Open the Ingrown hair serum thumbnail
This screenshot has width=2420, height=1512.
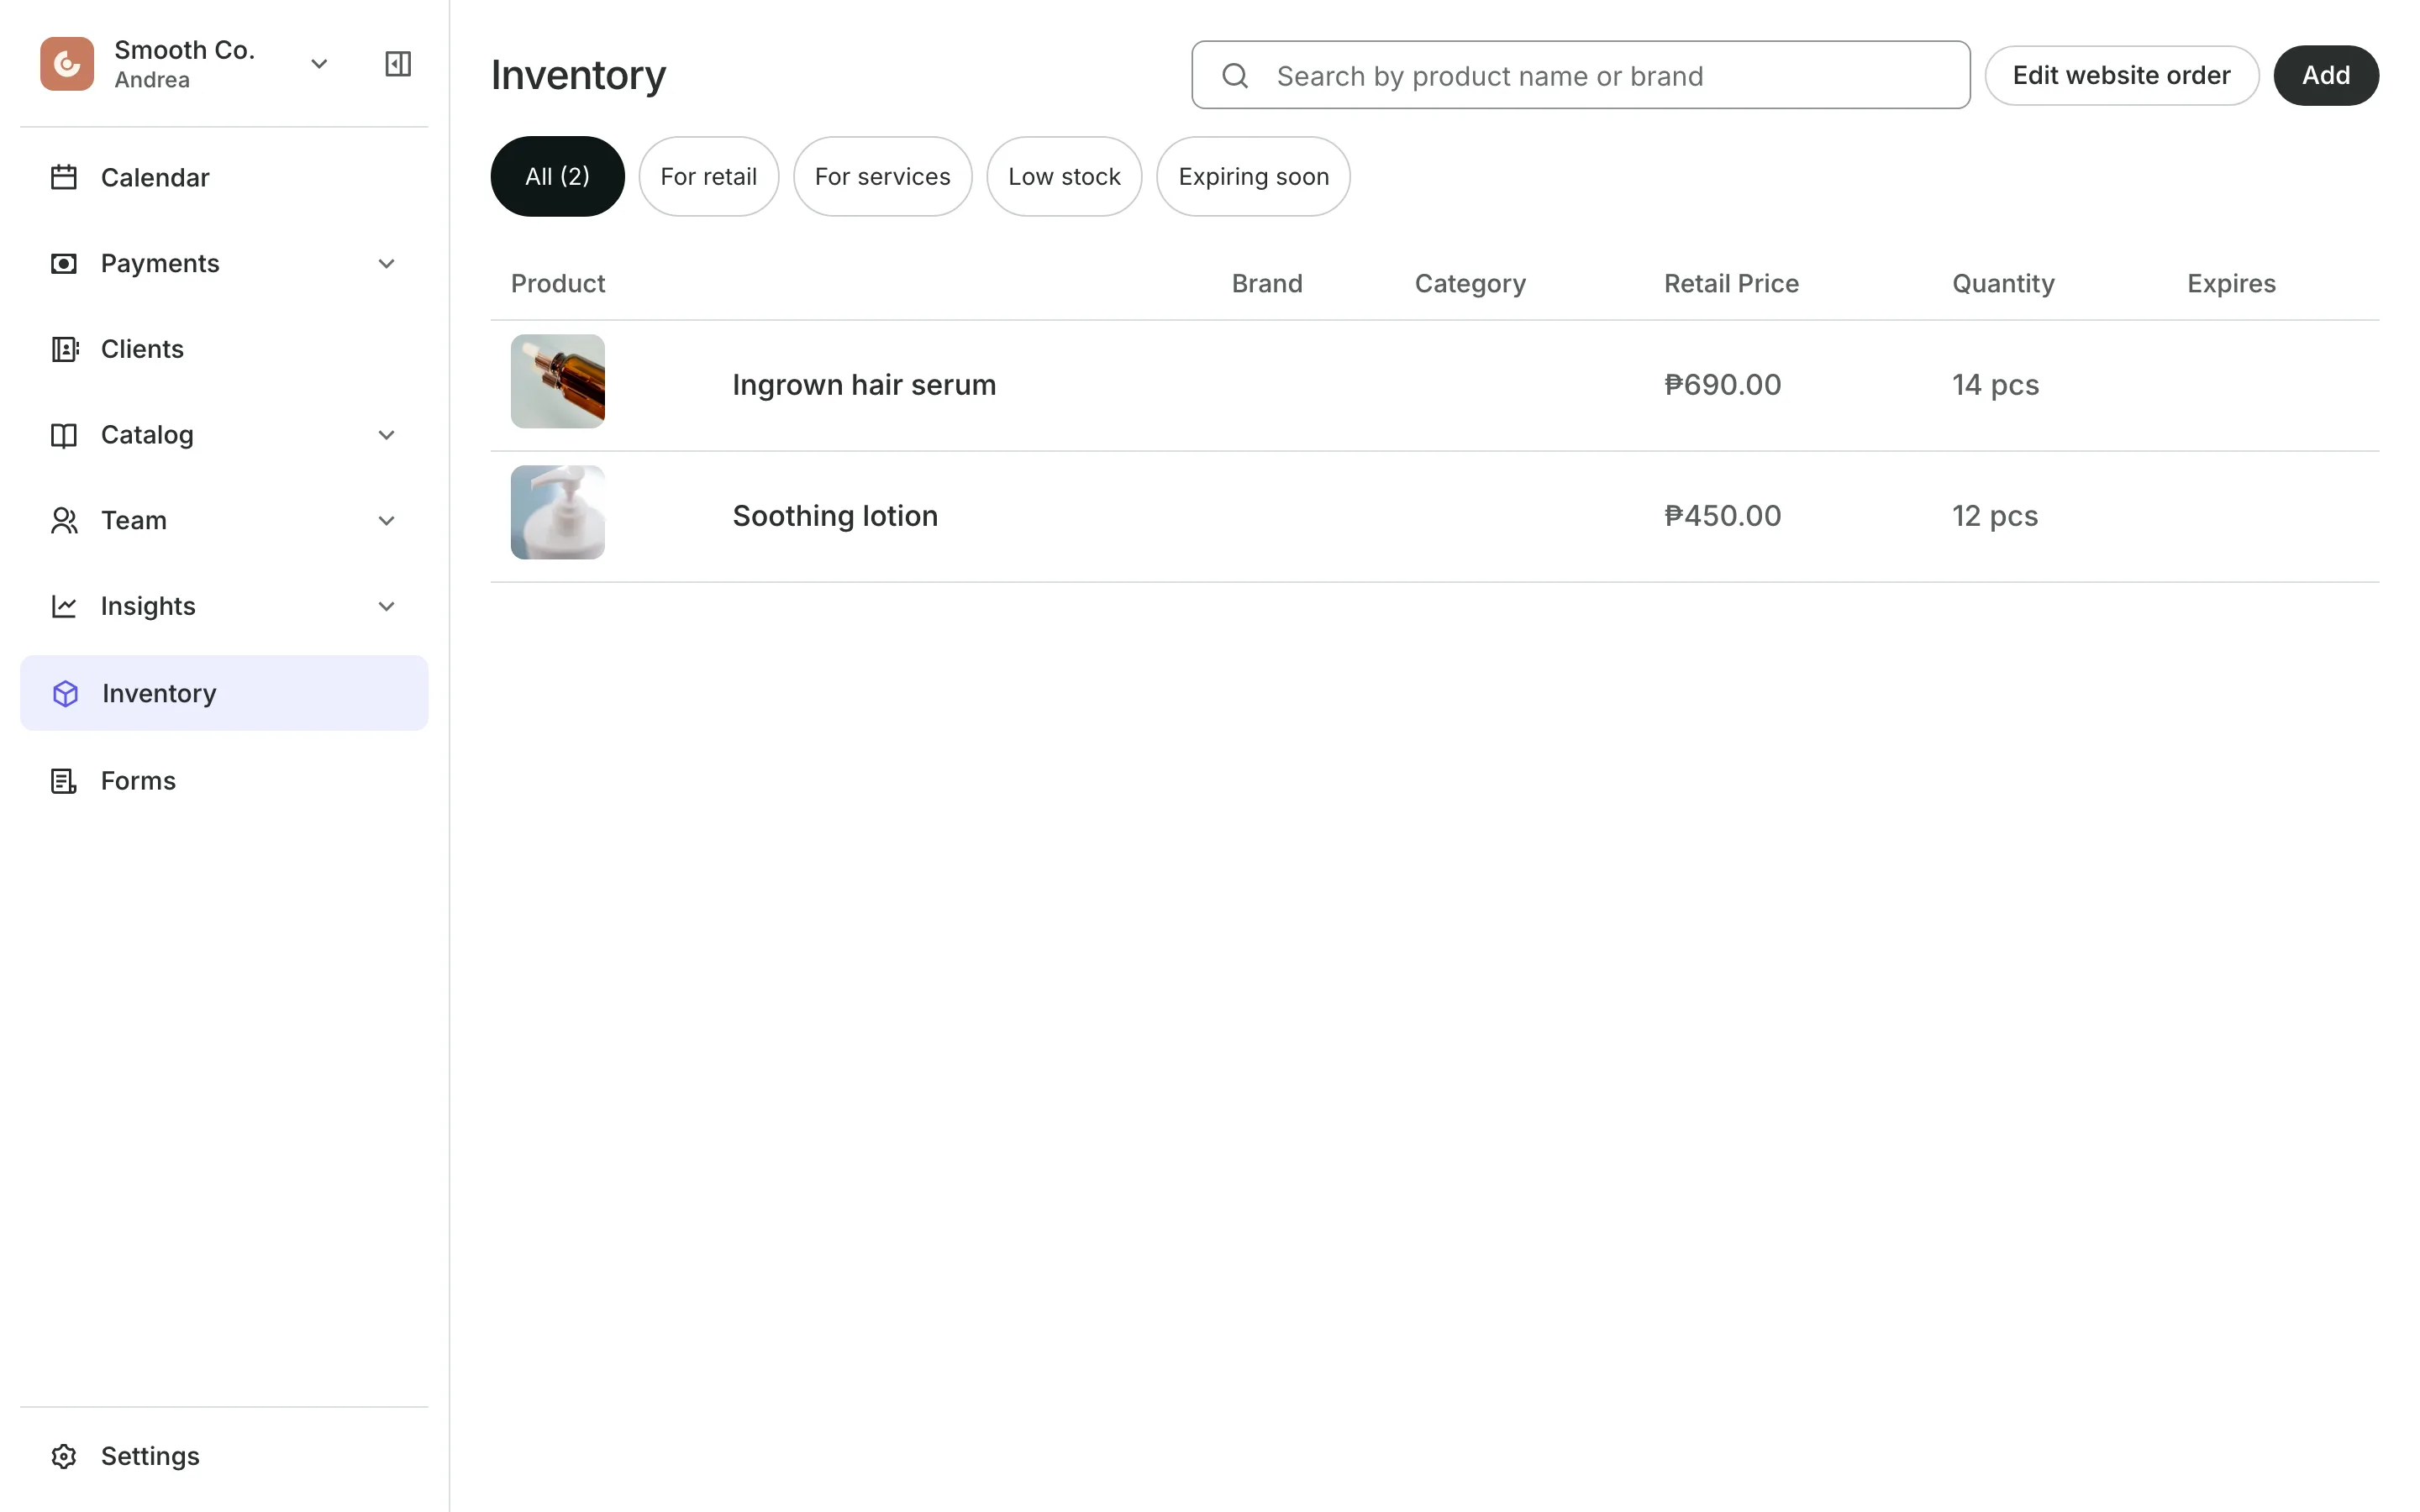coord(558,381)
